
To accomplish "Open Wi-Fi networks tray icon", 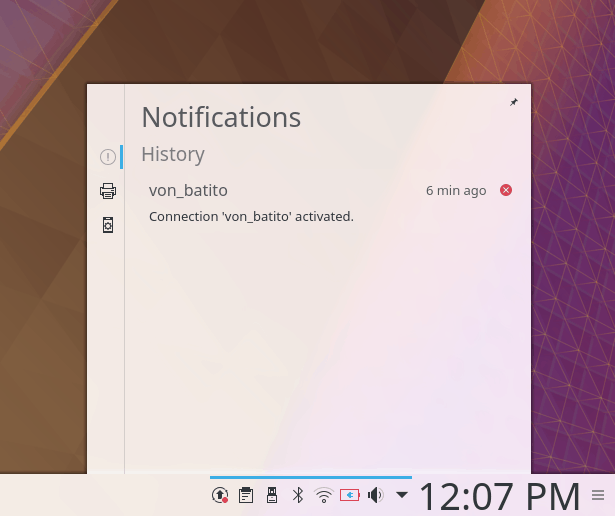I will 324,495.
